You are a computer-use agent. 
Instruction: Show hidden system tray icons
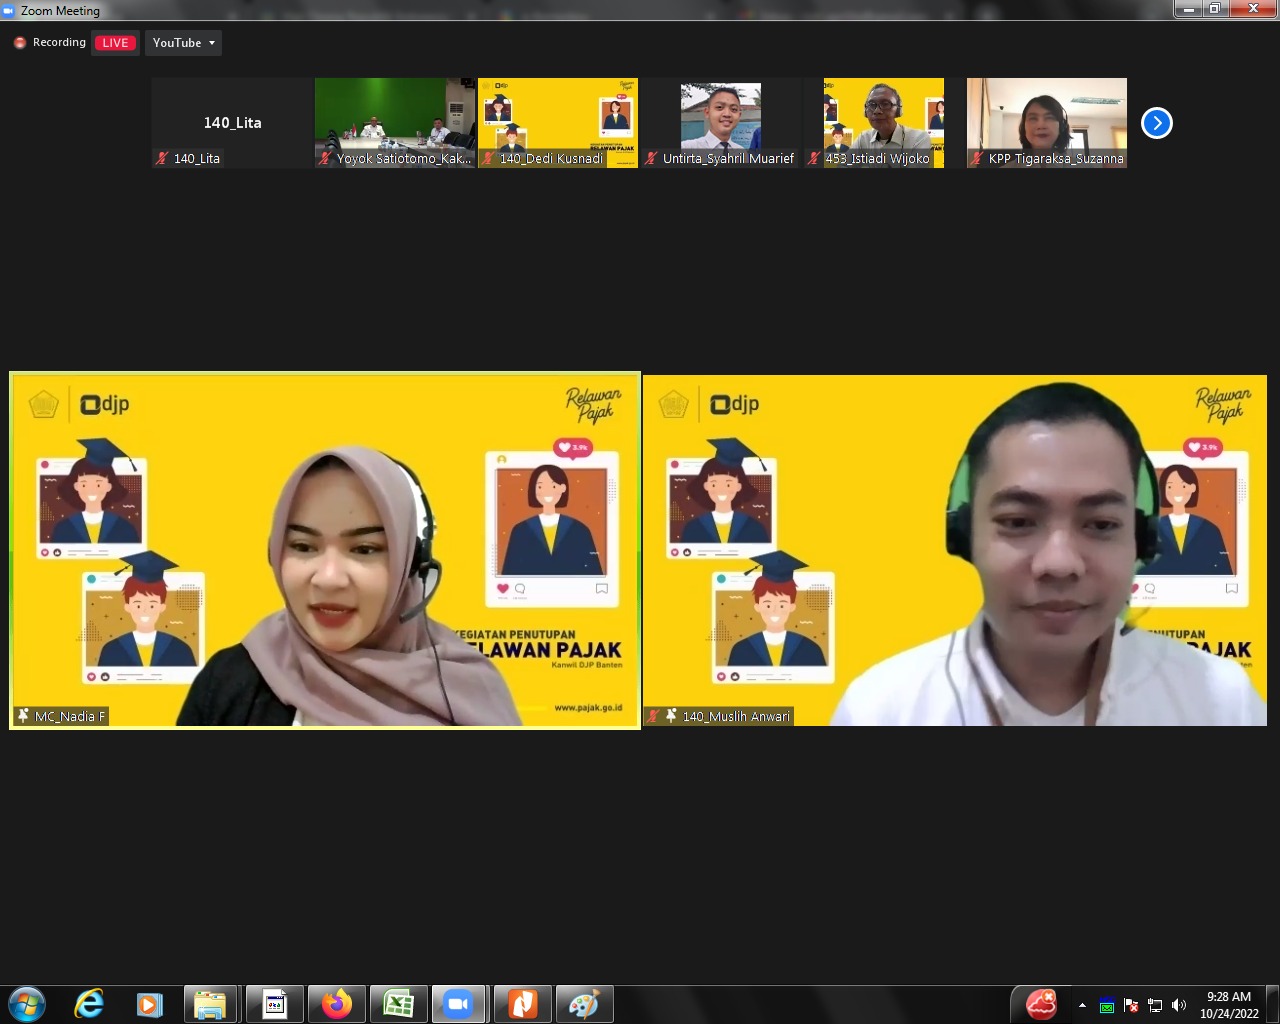1082,1005
